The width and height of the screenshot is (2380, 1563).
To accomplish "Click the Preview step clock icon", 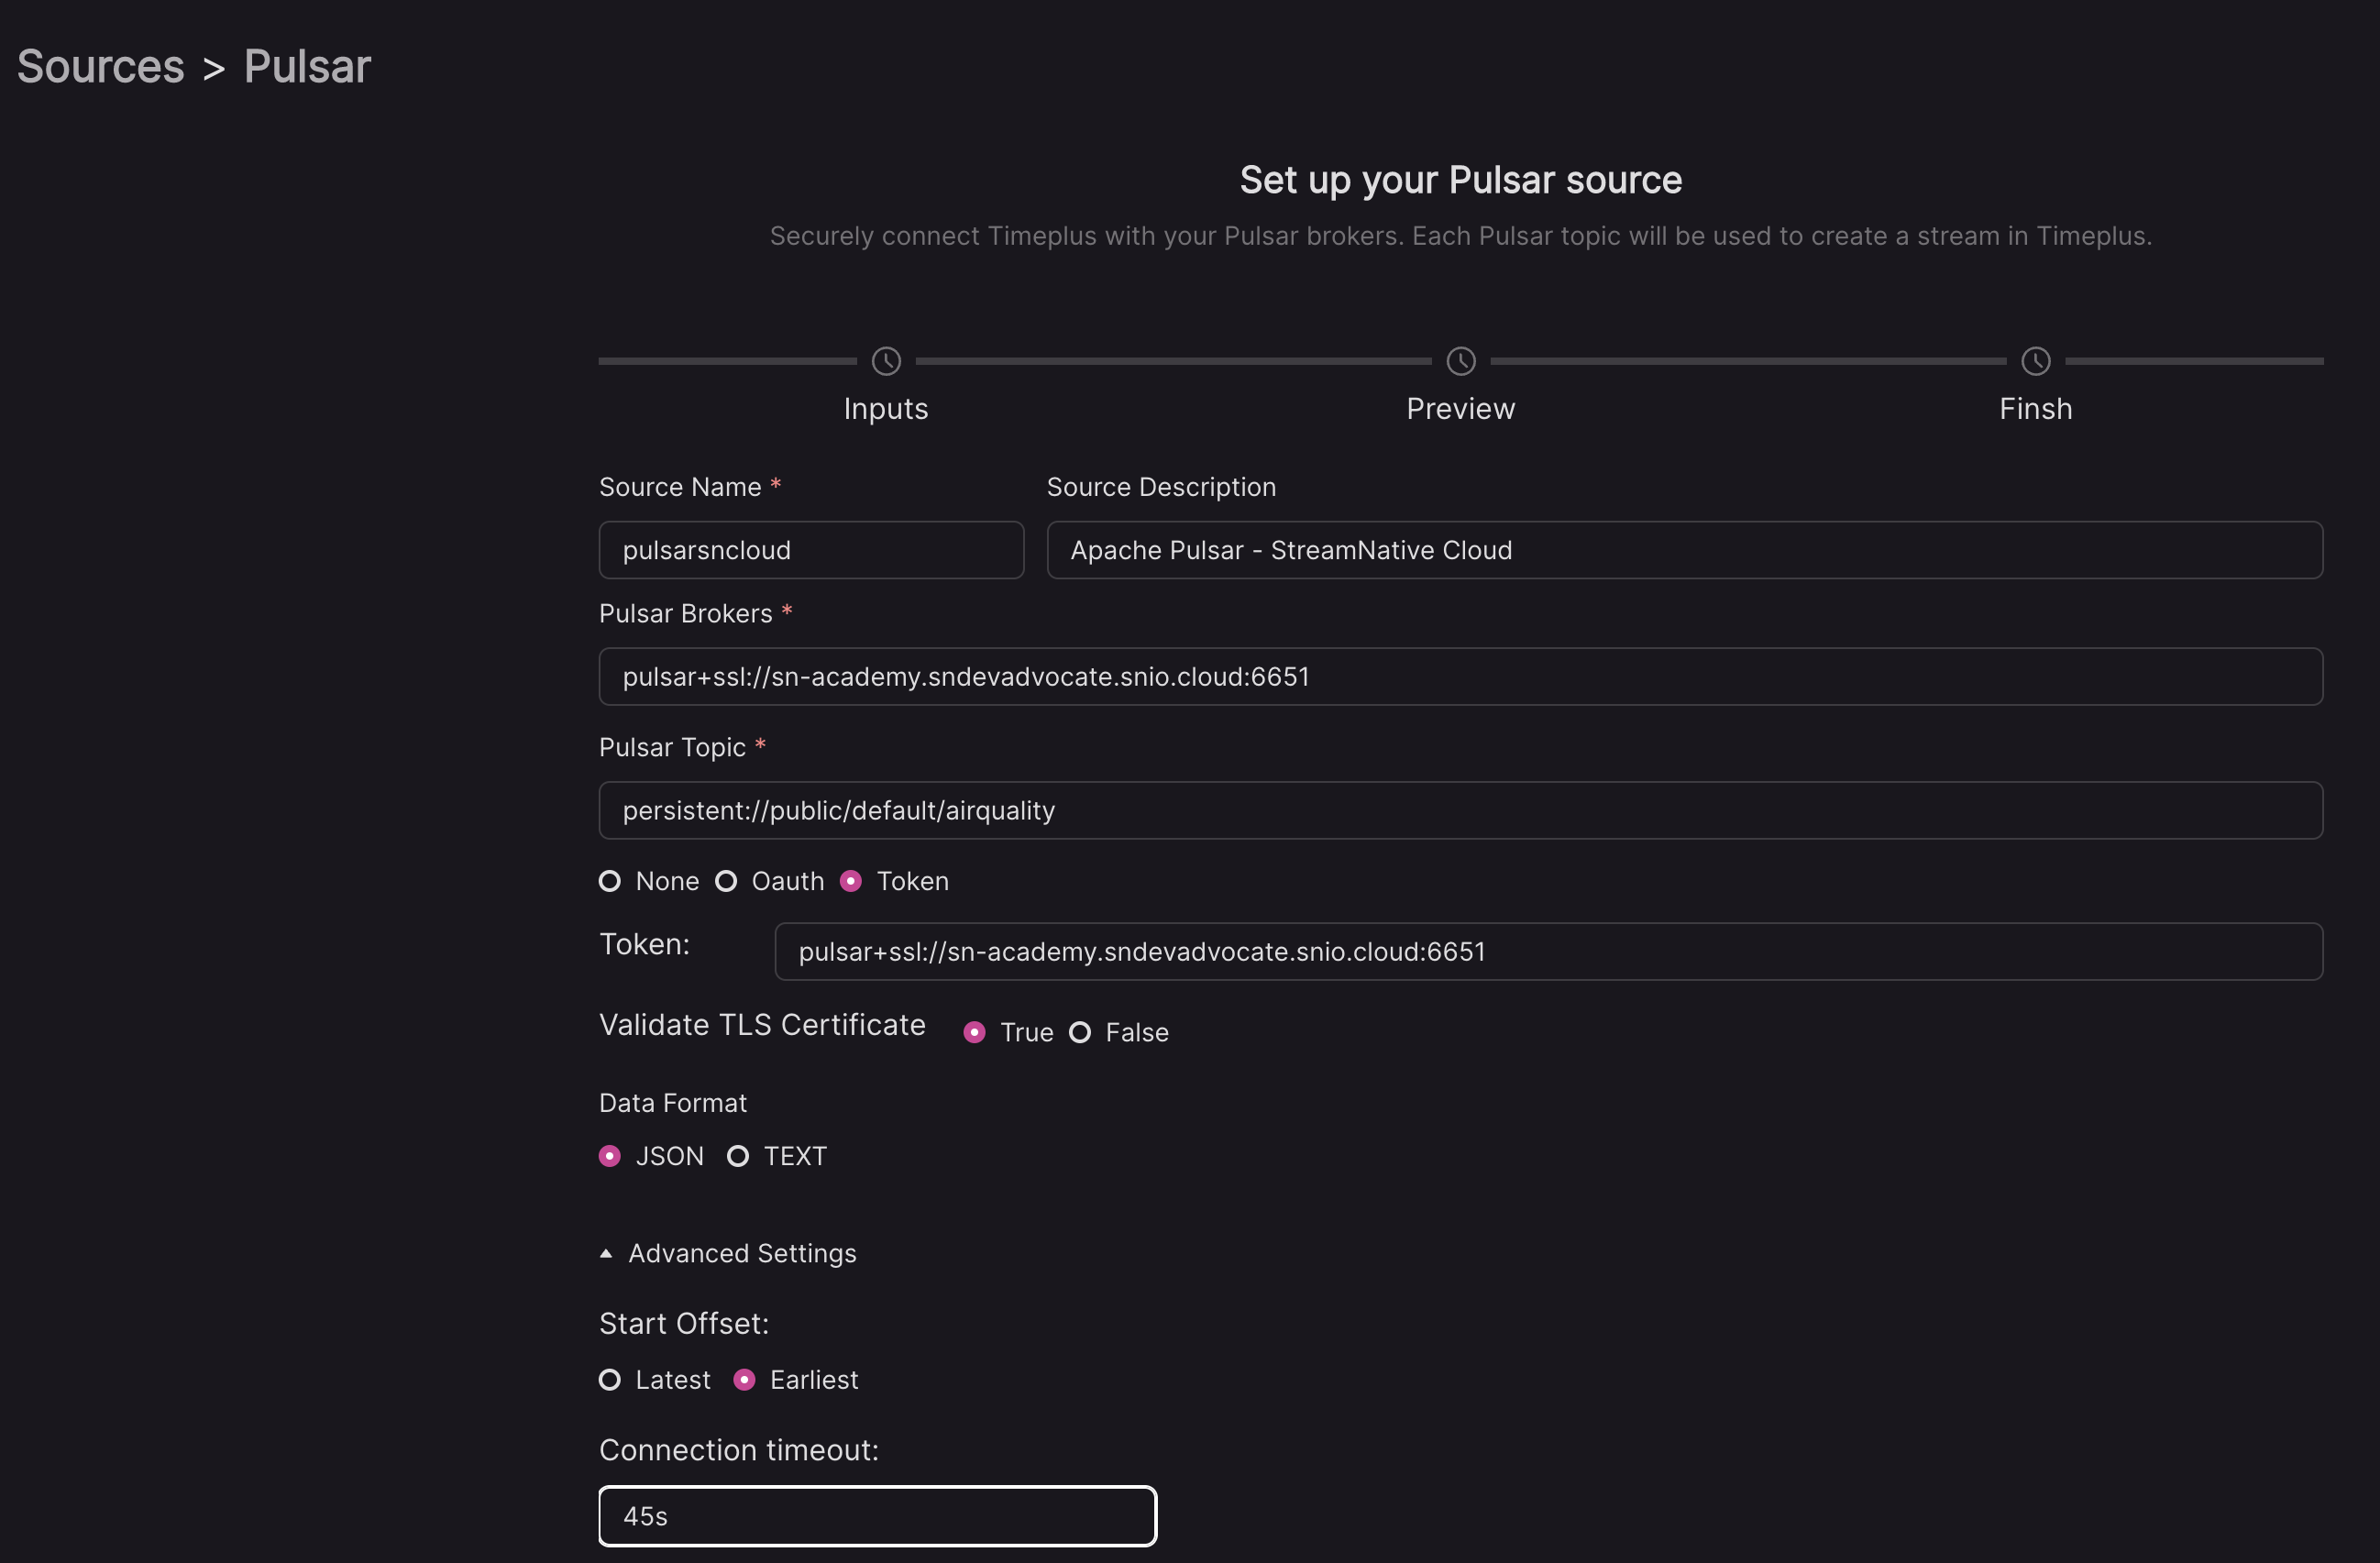I will (x=1461, y=361).
